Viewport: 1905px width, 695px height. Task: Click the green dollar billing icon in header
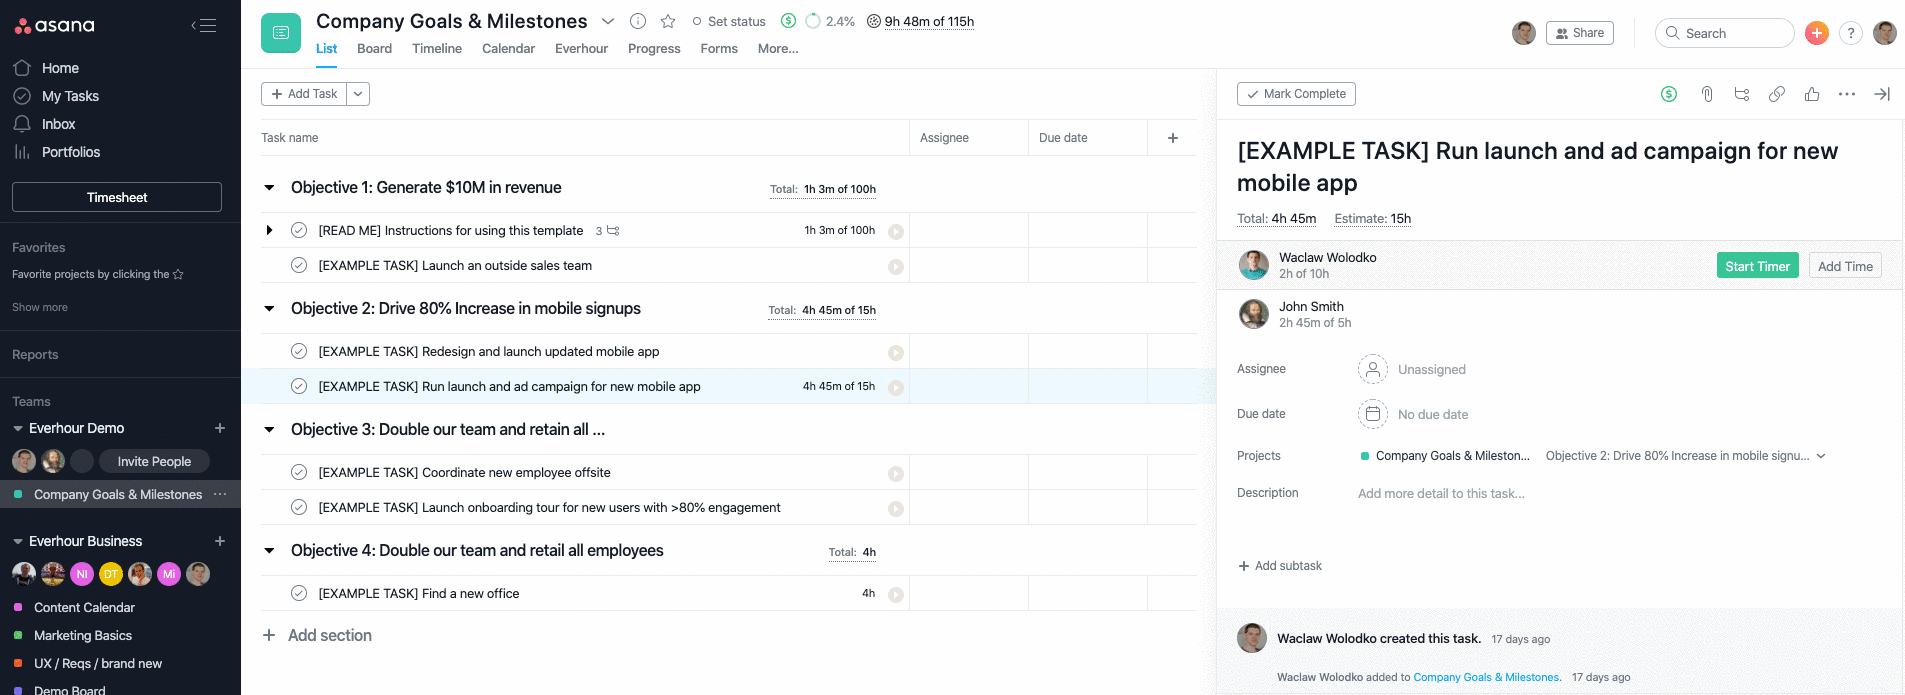click(788, 21)
